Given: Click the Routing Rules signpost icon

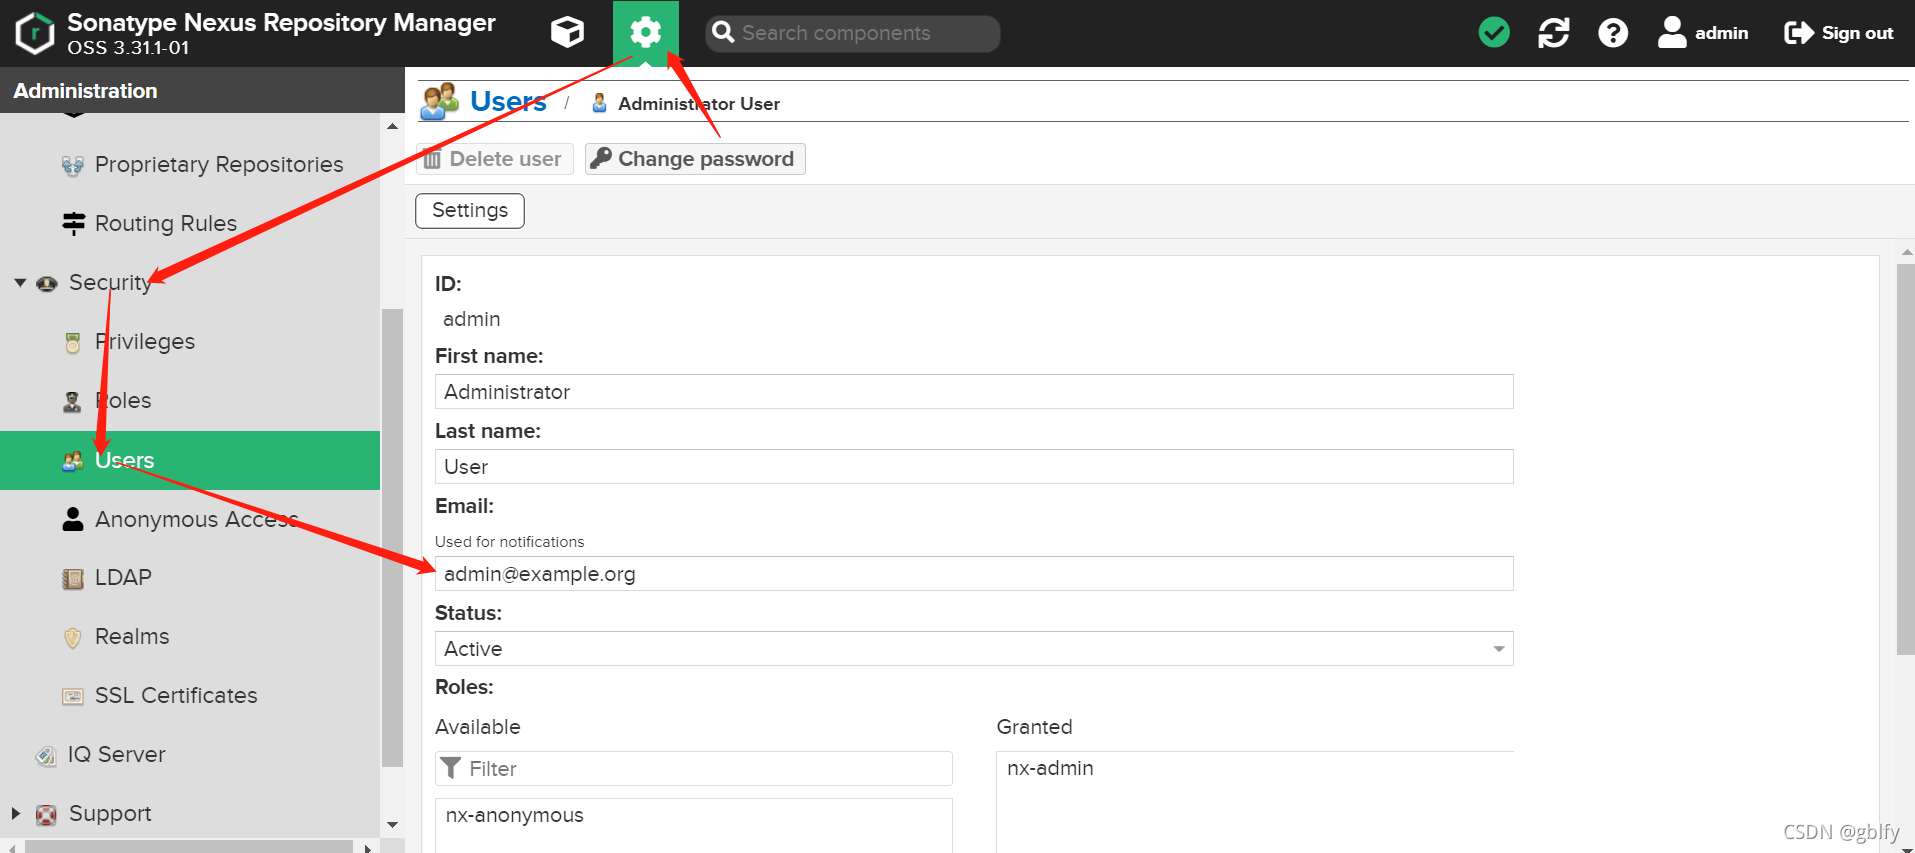Looking at the screenshot, I should 73,223.
